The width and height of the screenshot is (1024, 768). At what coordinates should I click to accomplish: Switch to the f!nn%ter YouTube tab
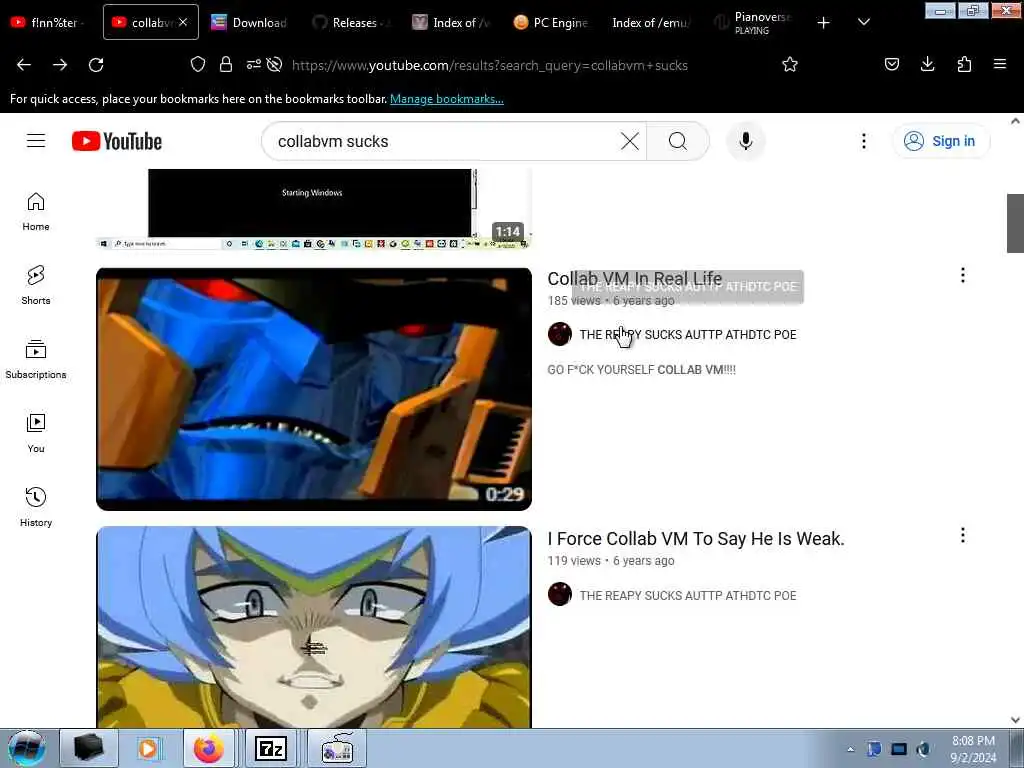coord(47,22)
